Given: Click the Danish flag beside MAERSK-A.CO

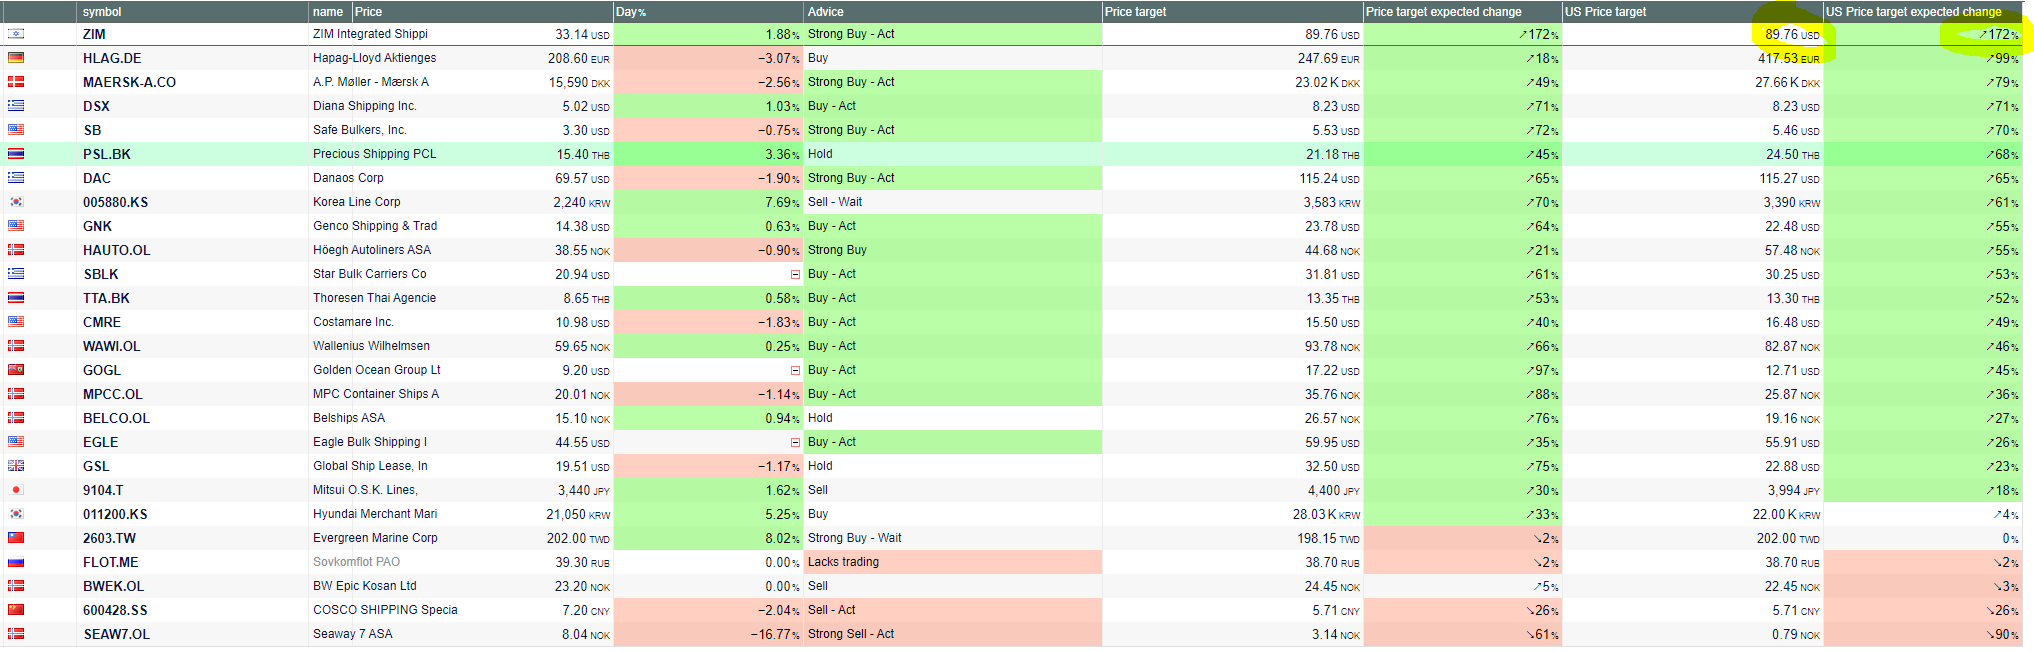Looking at the screenshot, I should coord(15,82).
